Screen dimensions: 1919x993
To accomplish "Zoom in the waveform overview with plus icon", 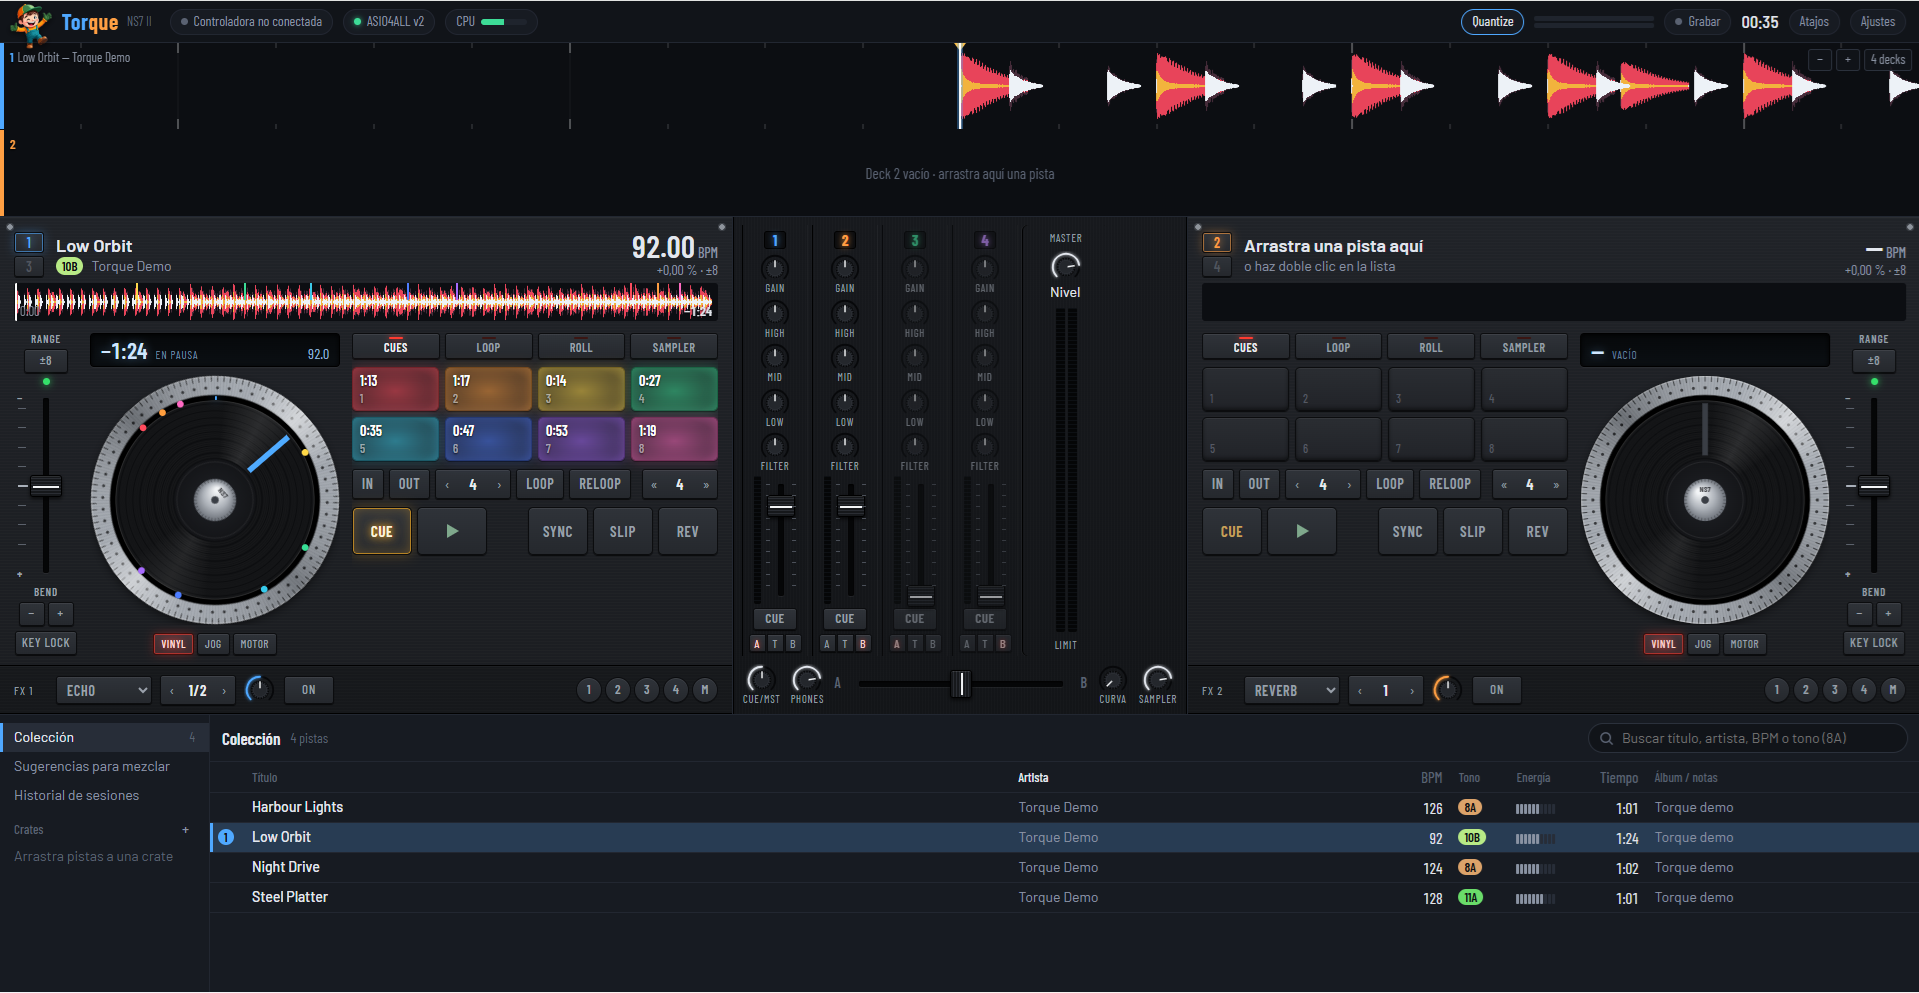I will pyautogui.click(x=1848, y=60).
